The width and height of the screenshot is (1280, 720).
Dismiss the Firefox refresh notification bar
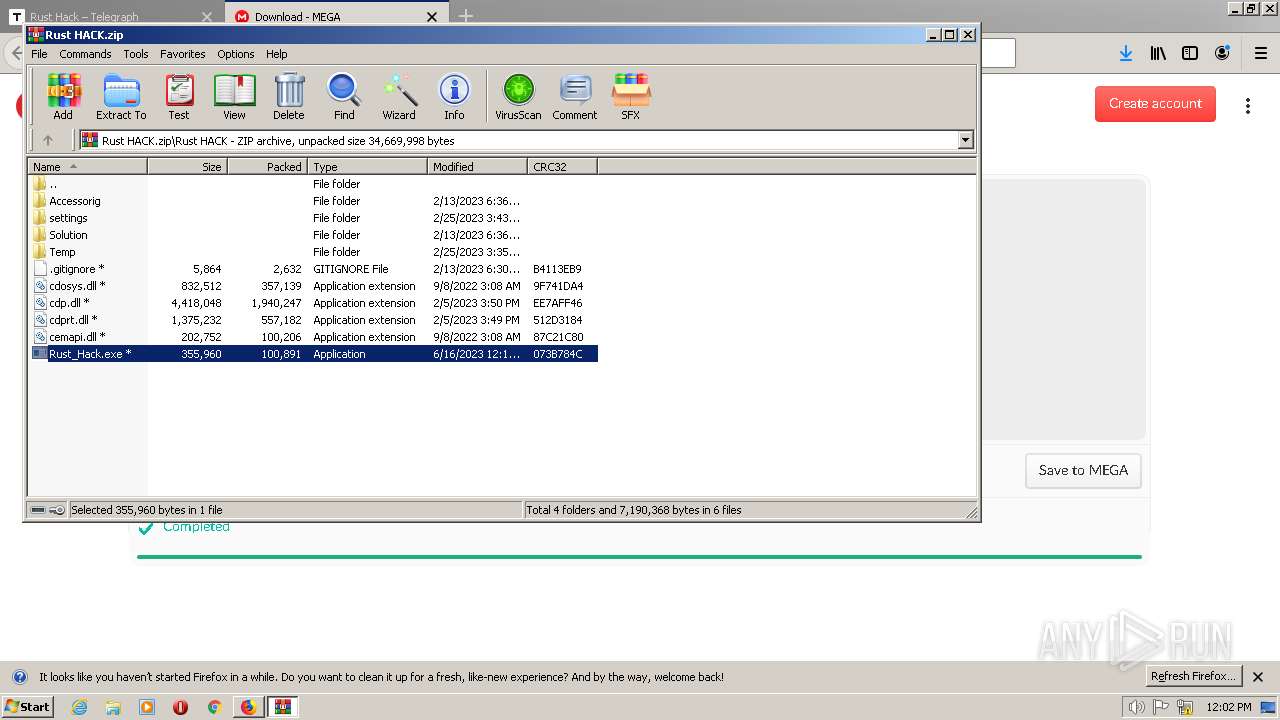pyautogui.click(x=1258, y=677)
